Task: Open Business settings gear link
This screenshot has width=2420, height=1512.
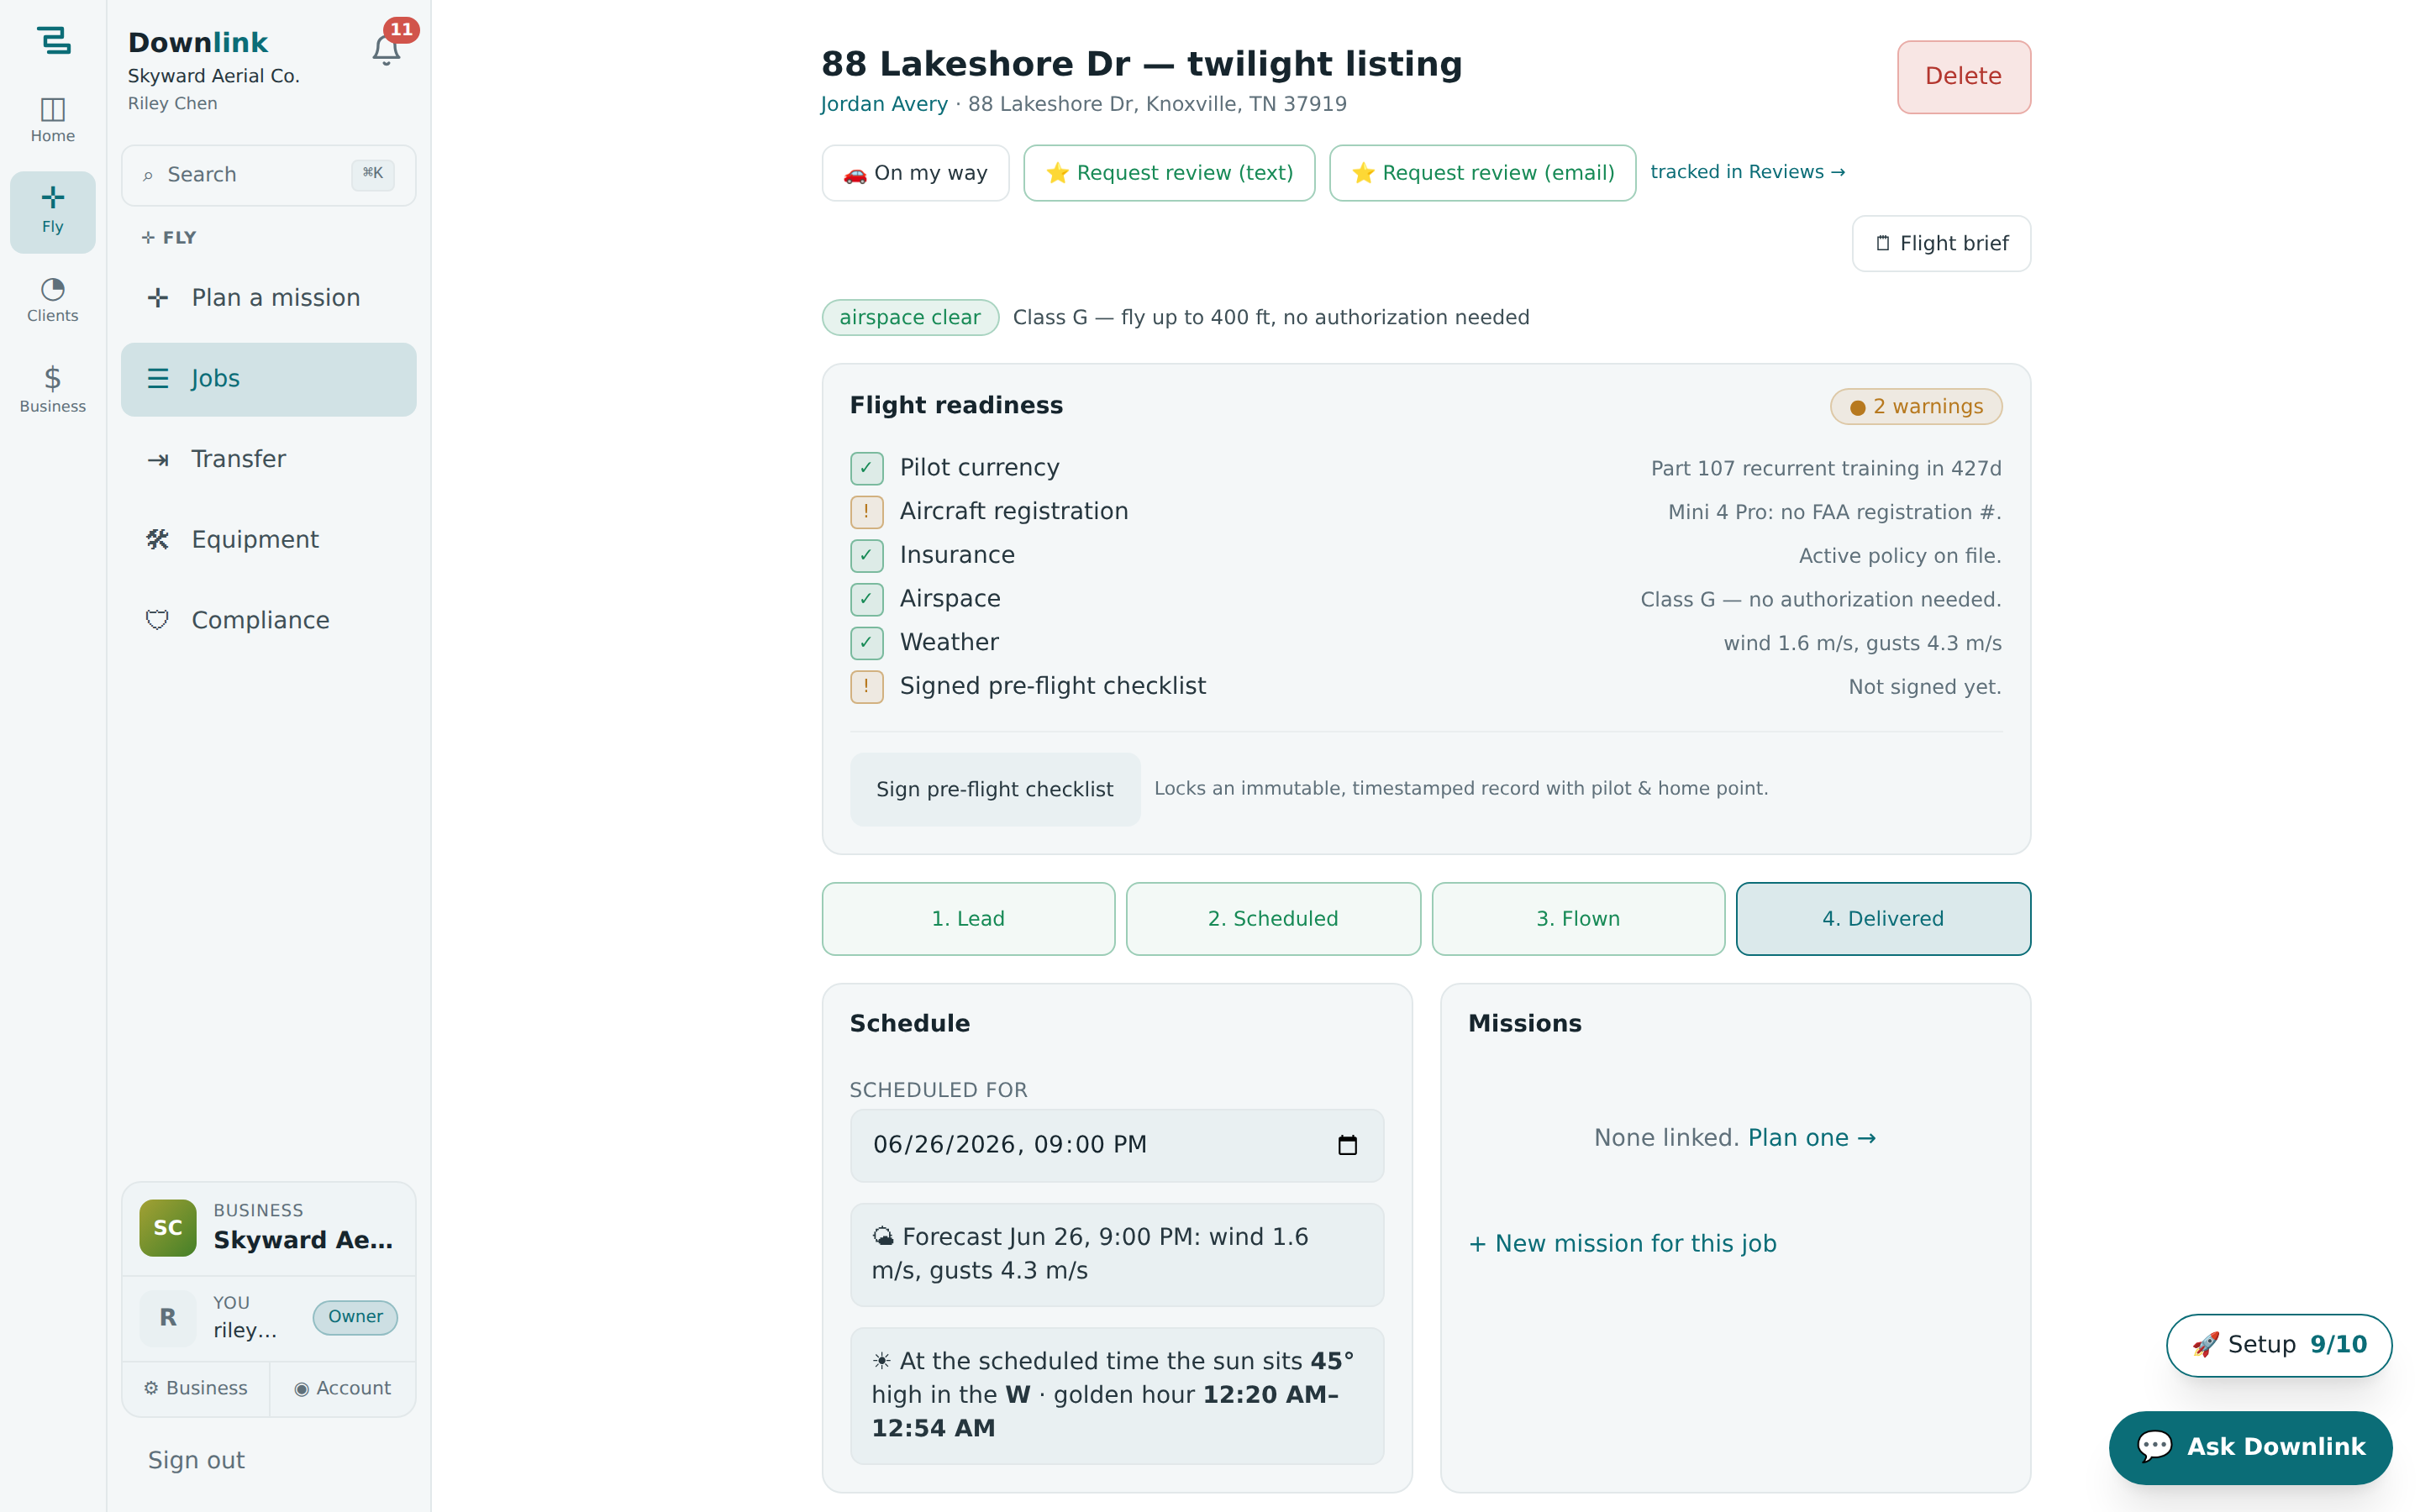Action: tap(196, 1388)
